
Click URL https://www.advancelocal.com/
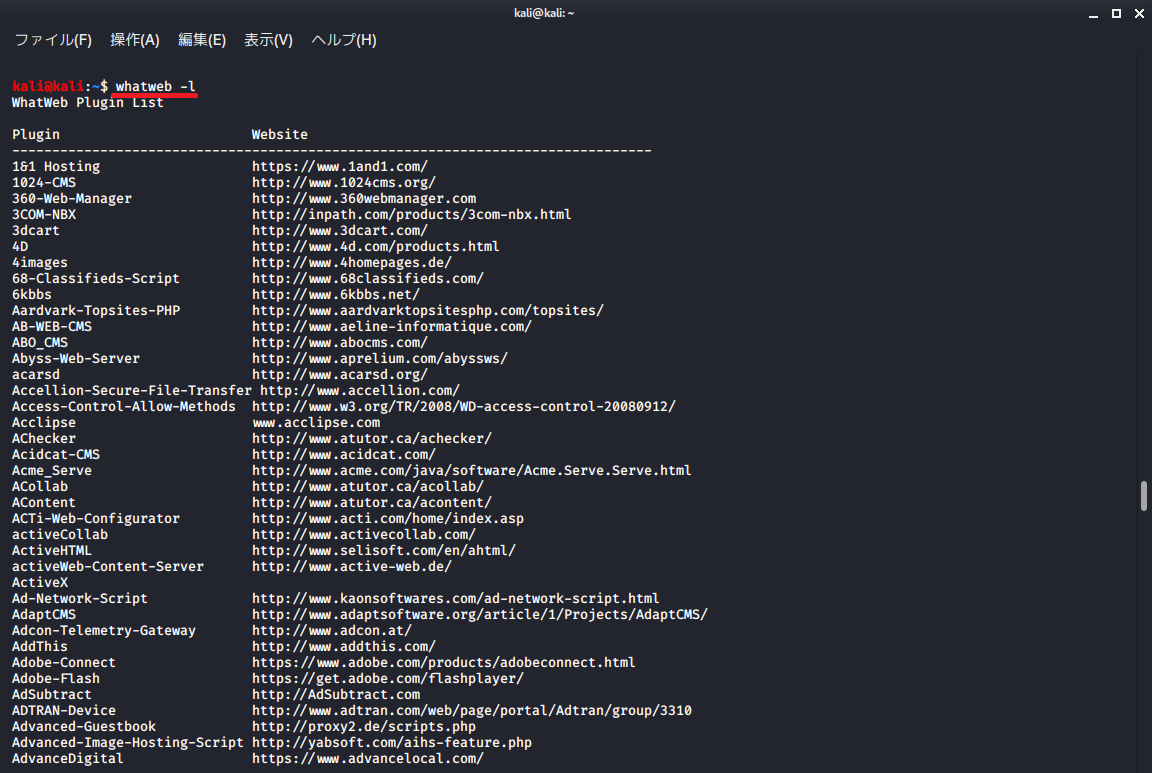pyautogui.click(x=367, y=759)
